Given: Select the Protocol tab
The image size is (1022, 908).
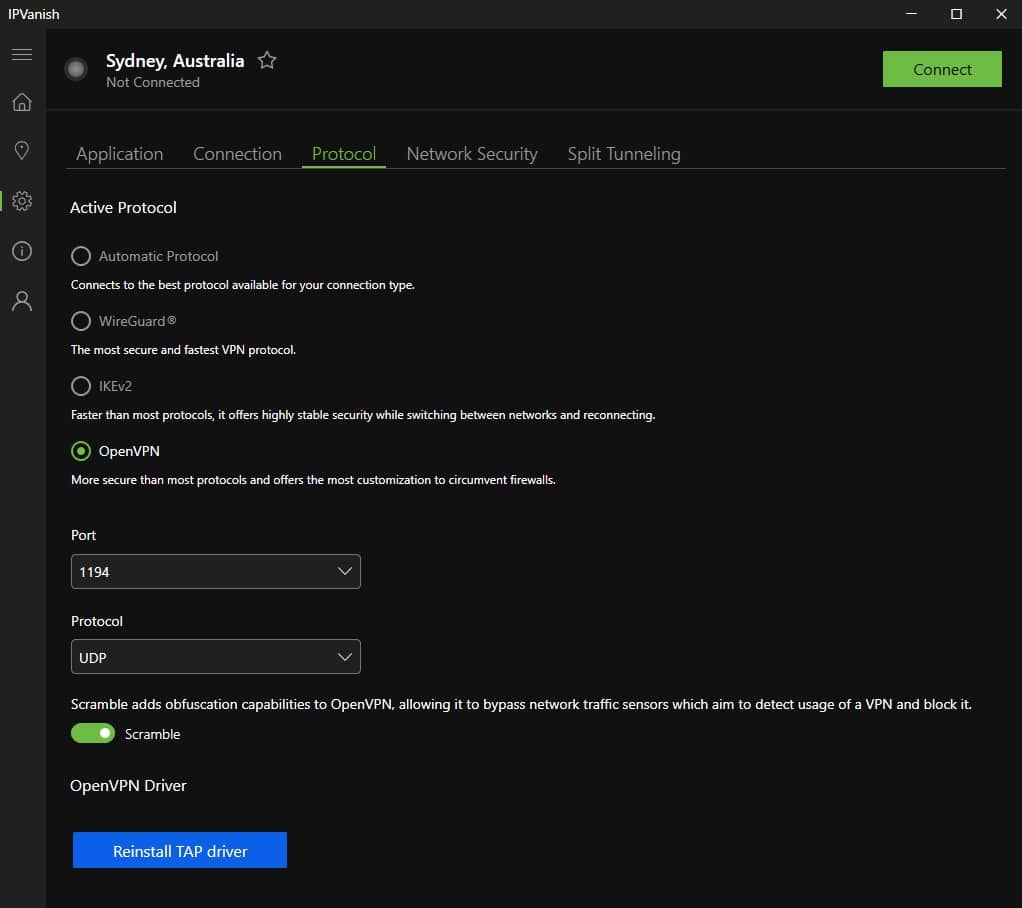Looking at the screenshot, I should pyautogui.click(x=343, y=154).
